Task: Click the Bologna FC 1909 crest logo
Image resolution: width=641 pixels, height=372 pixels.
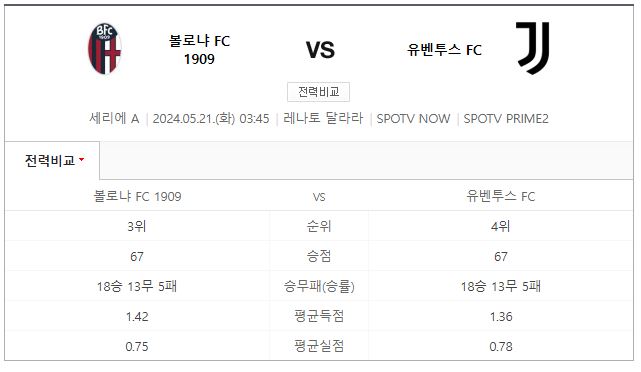Action: pyautogui.click(x=105, y=49)
